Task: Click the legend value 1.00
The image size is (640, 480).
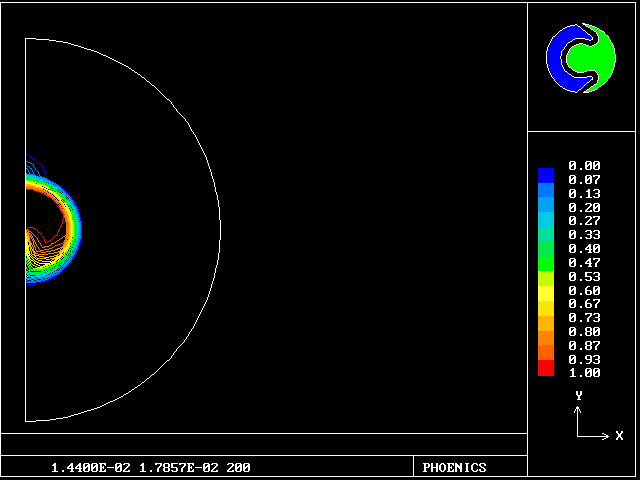Action: point(584,373)
